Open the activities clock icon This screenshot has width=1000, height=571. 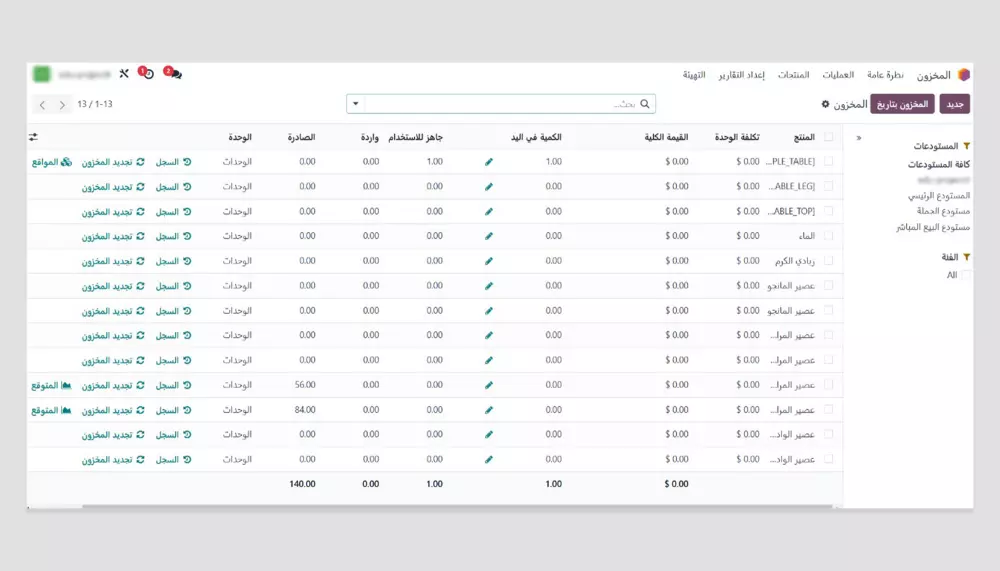coord(149,75)
